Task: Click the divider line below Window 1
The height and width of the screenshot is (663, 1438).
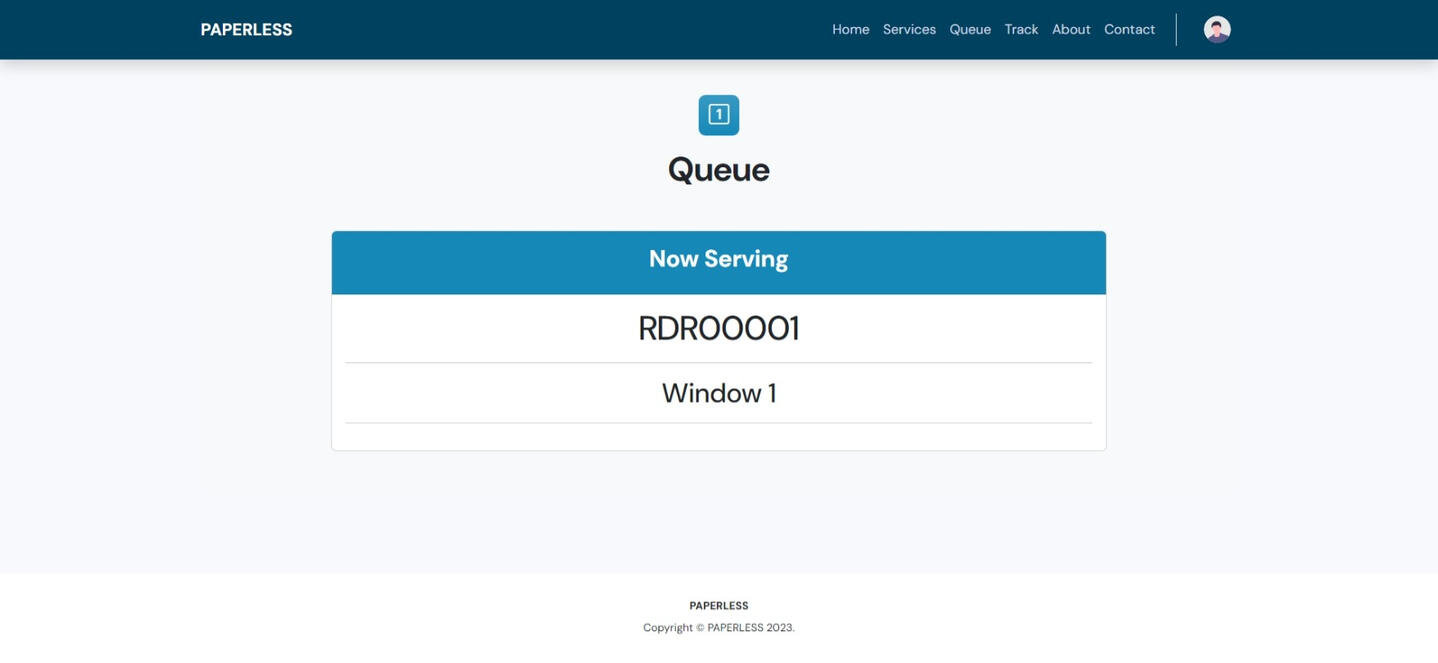Action: 718,423
